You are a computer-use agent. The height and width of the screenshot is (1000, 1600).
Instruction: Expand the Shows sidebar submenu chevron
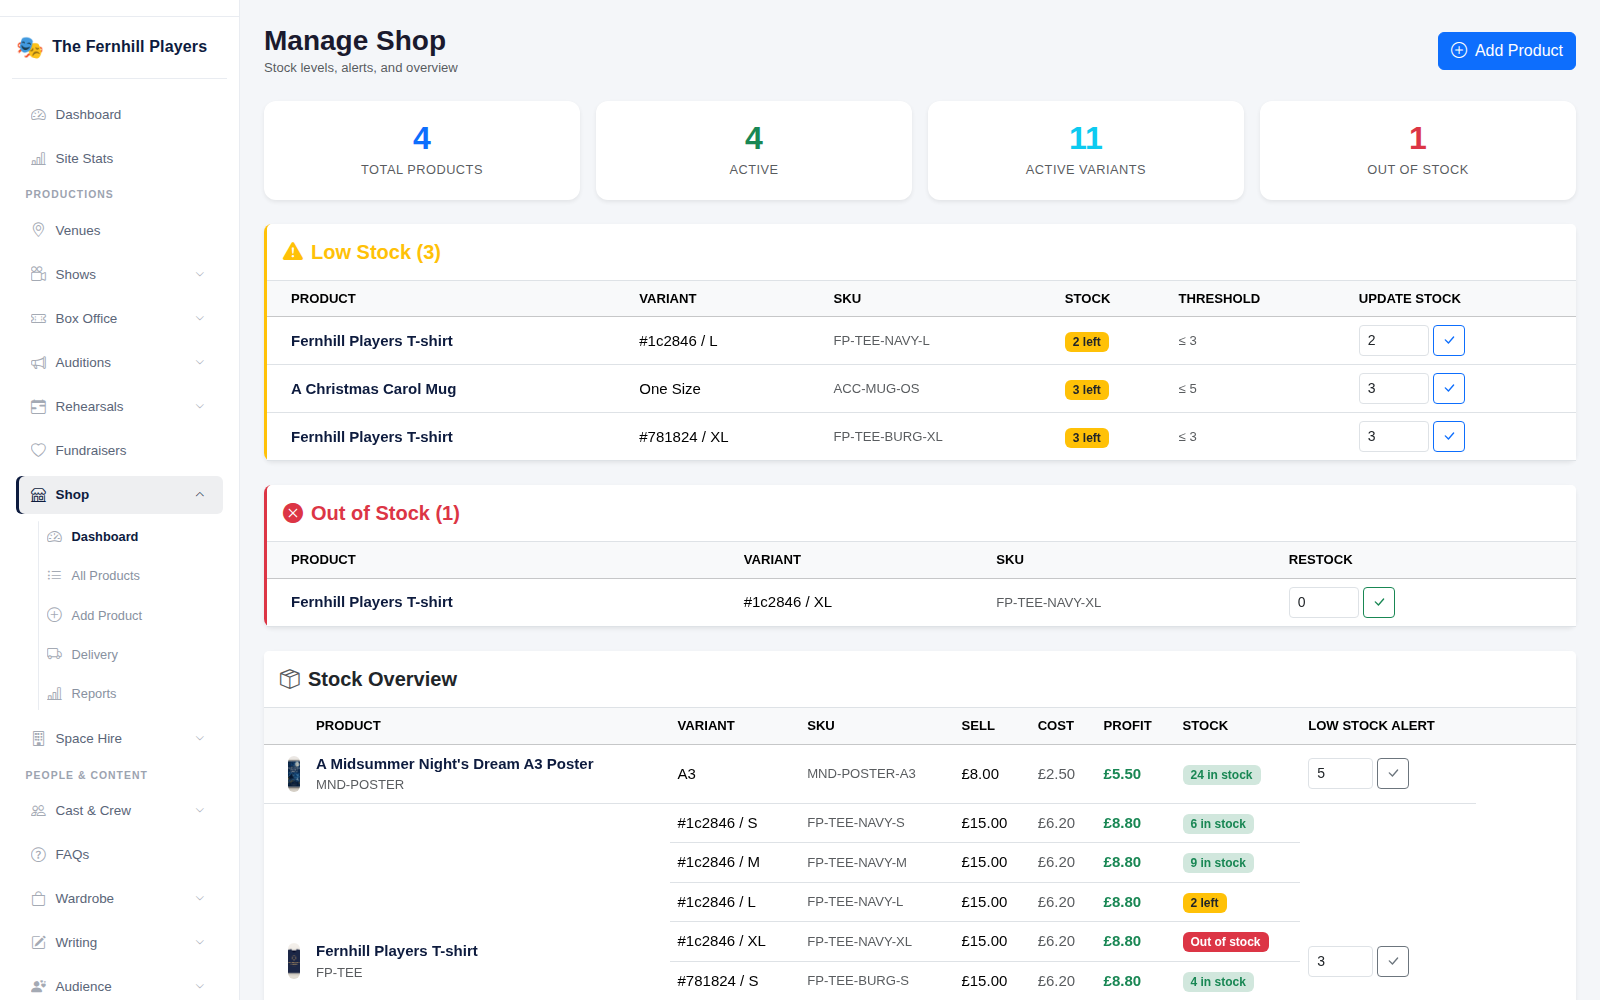click(200, 275)
